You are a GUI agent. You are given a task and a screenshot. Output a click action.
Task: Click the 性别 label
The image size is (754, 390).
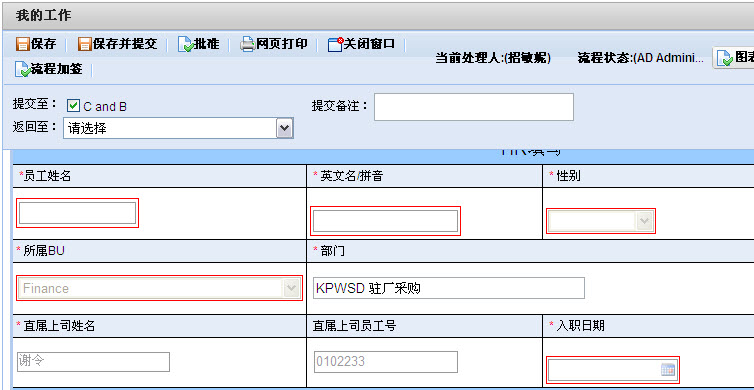568,176
